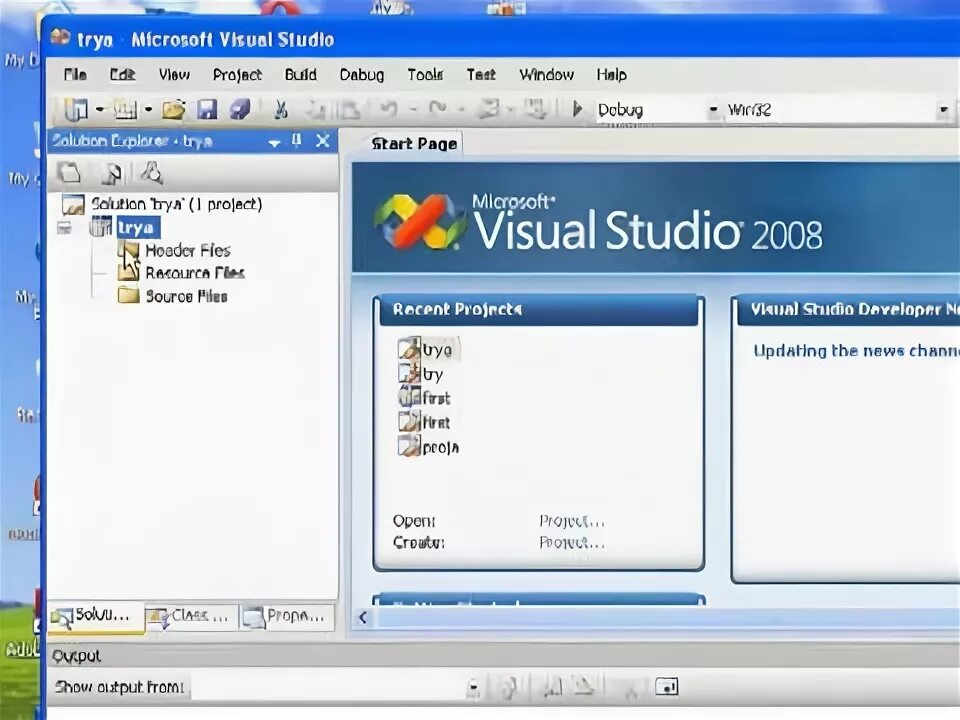Image resolution: width=960 pixels, height=720 pixels.
Task: Click the Open File toolbar icon
Action: (174, 110)
